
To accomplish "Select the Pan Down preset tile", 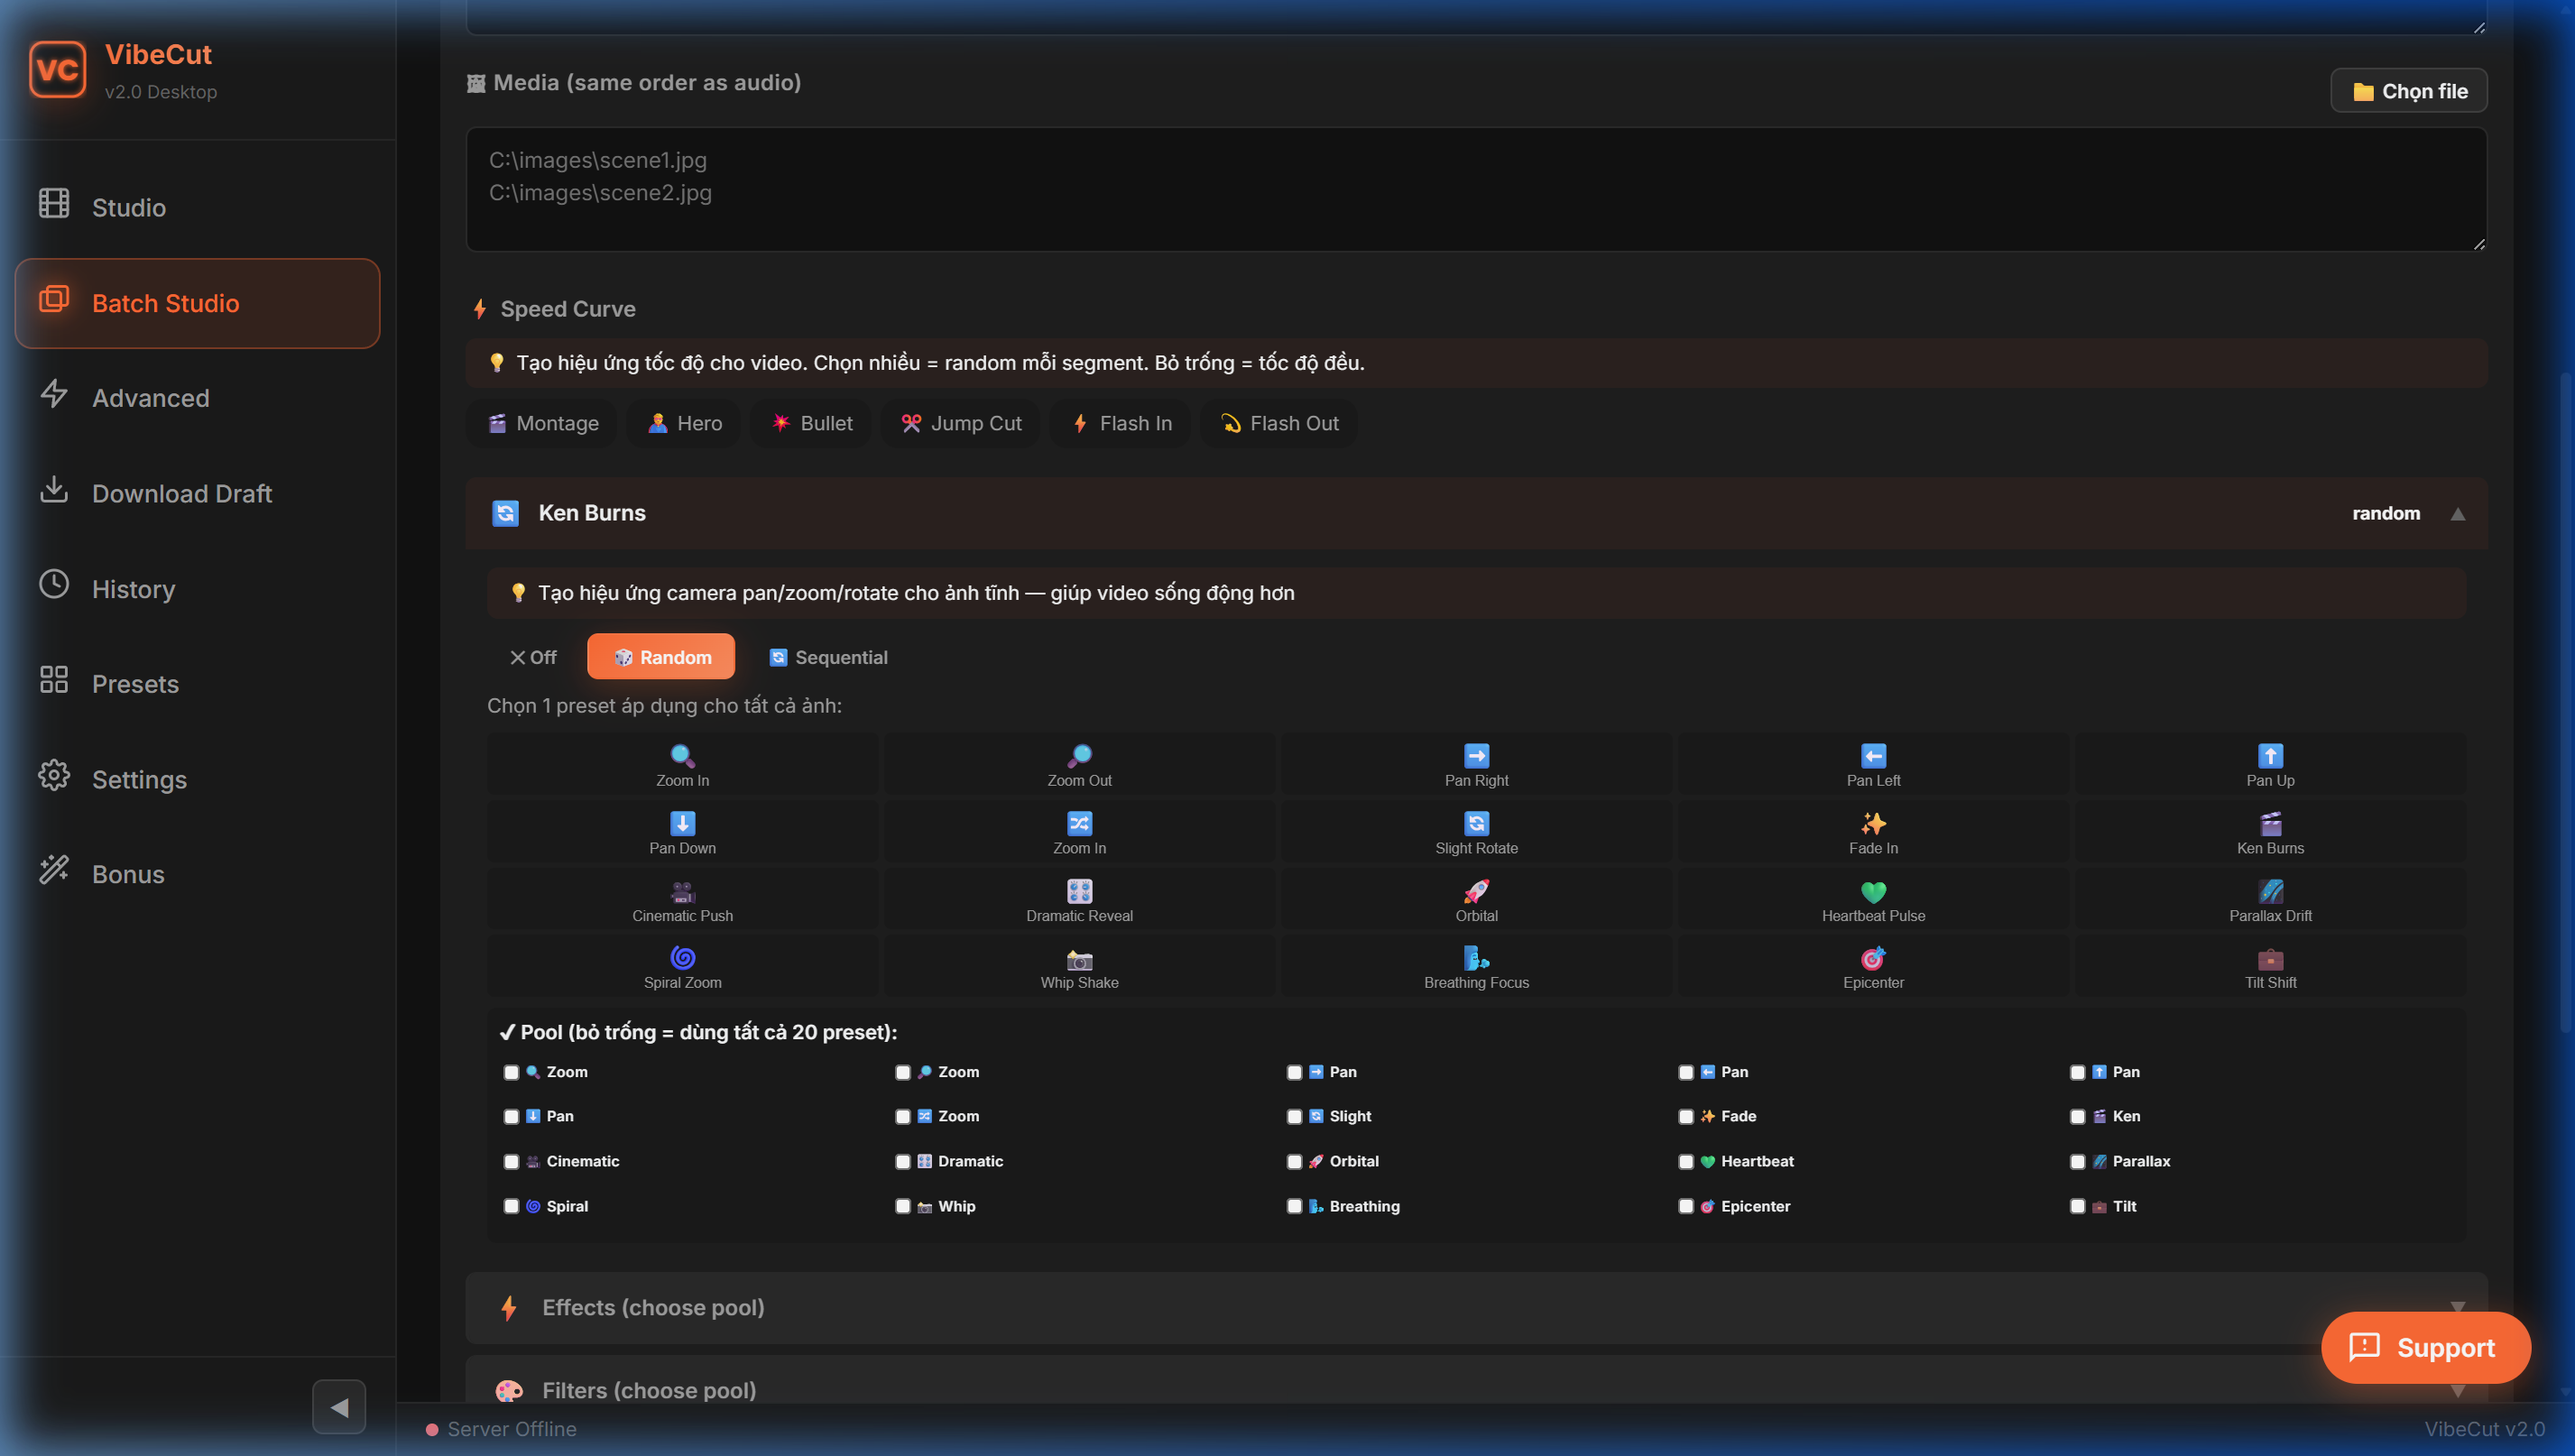I will tap(682, 833).
